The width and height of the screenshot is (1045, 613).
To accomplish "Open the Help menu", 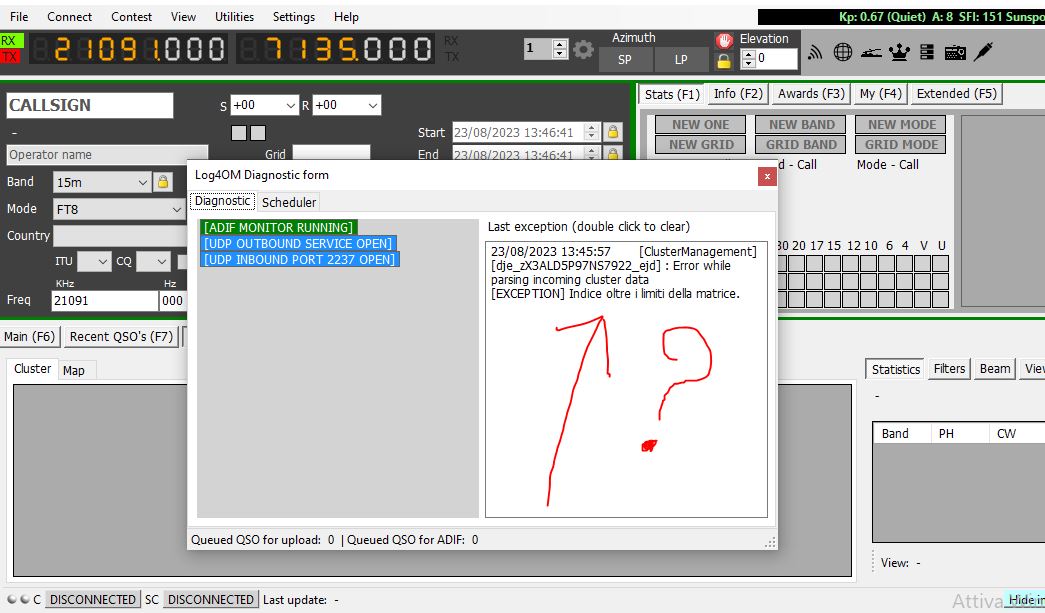I will [x=346, y=17].
